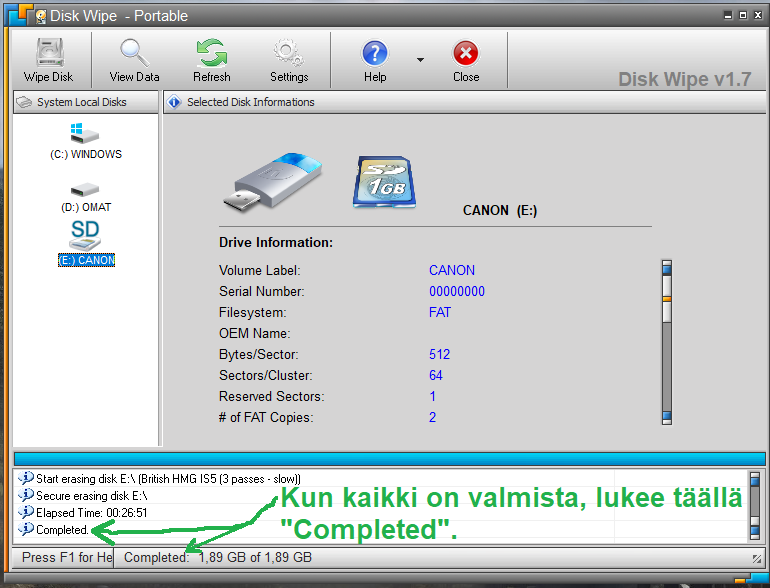
Task: Click the USB flash drive image
Action: [x=273, y=182]
